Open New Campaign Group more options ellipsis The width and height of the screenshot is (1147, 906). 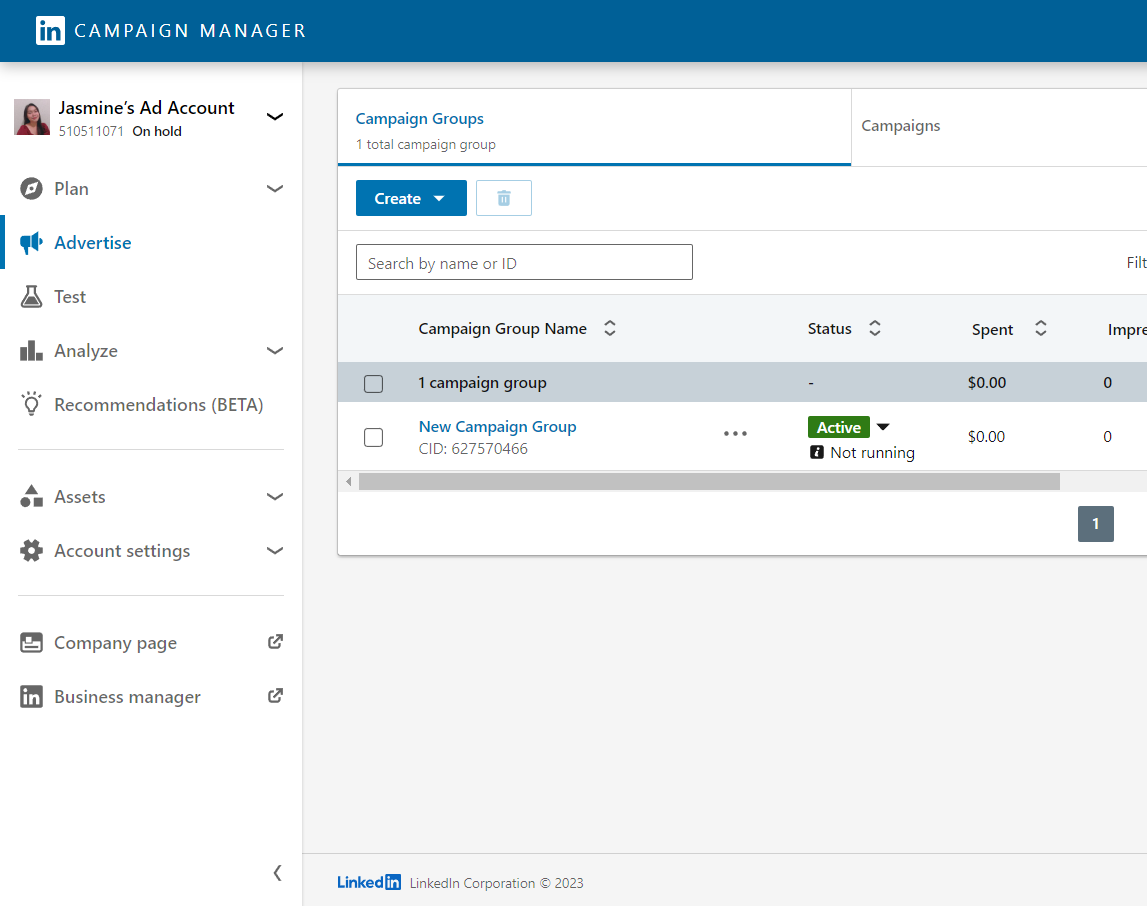coord(735,434)
